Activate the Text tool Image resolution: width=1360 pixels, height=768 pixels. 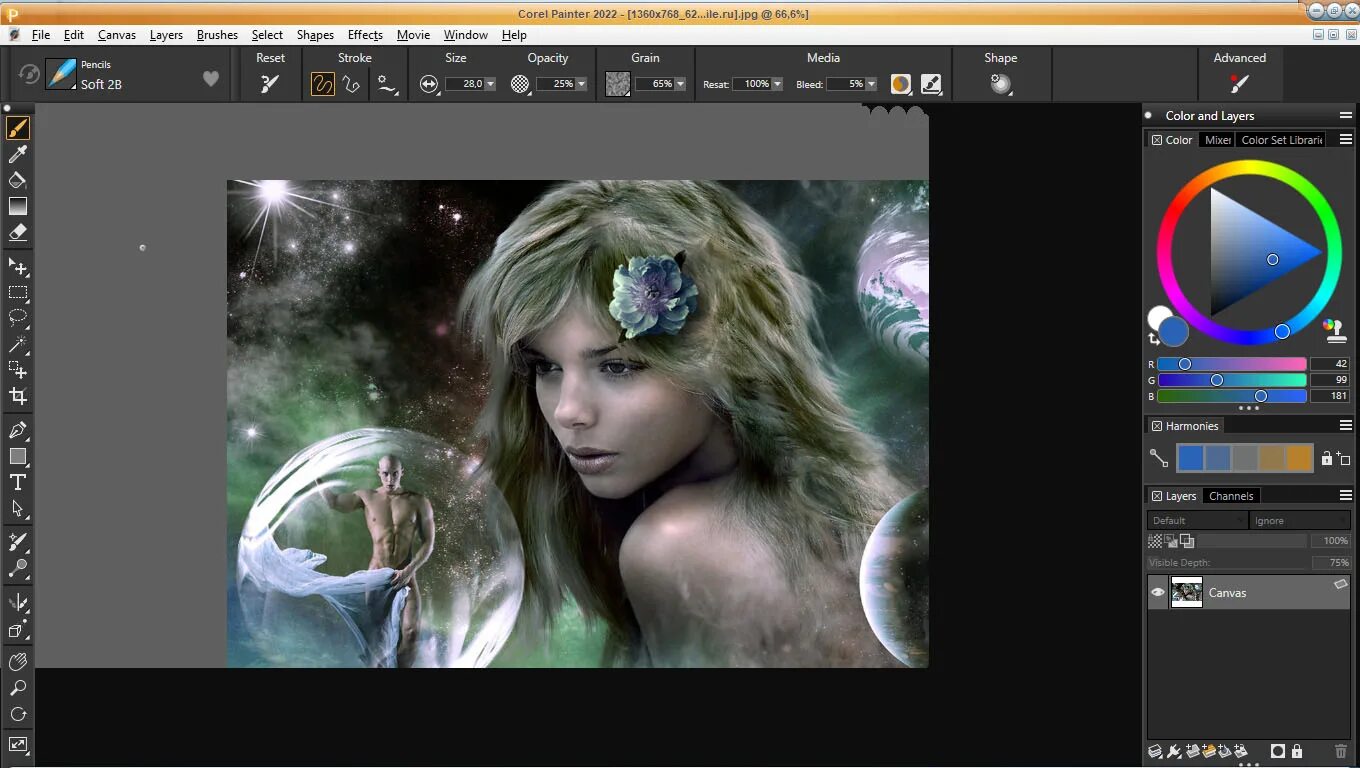[x=18, y=482]
